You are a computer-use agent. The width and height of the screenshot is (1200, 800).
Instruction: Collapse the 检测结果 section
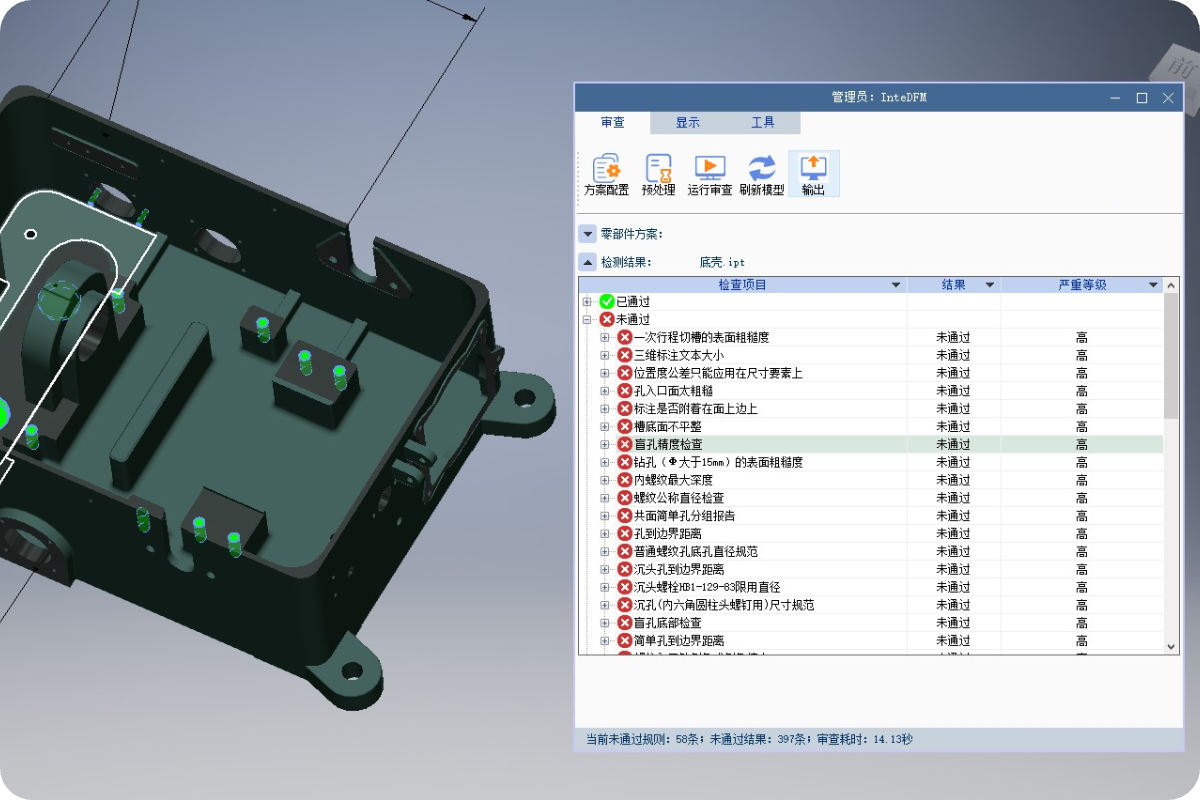[x=587, y=262]
